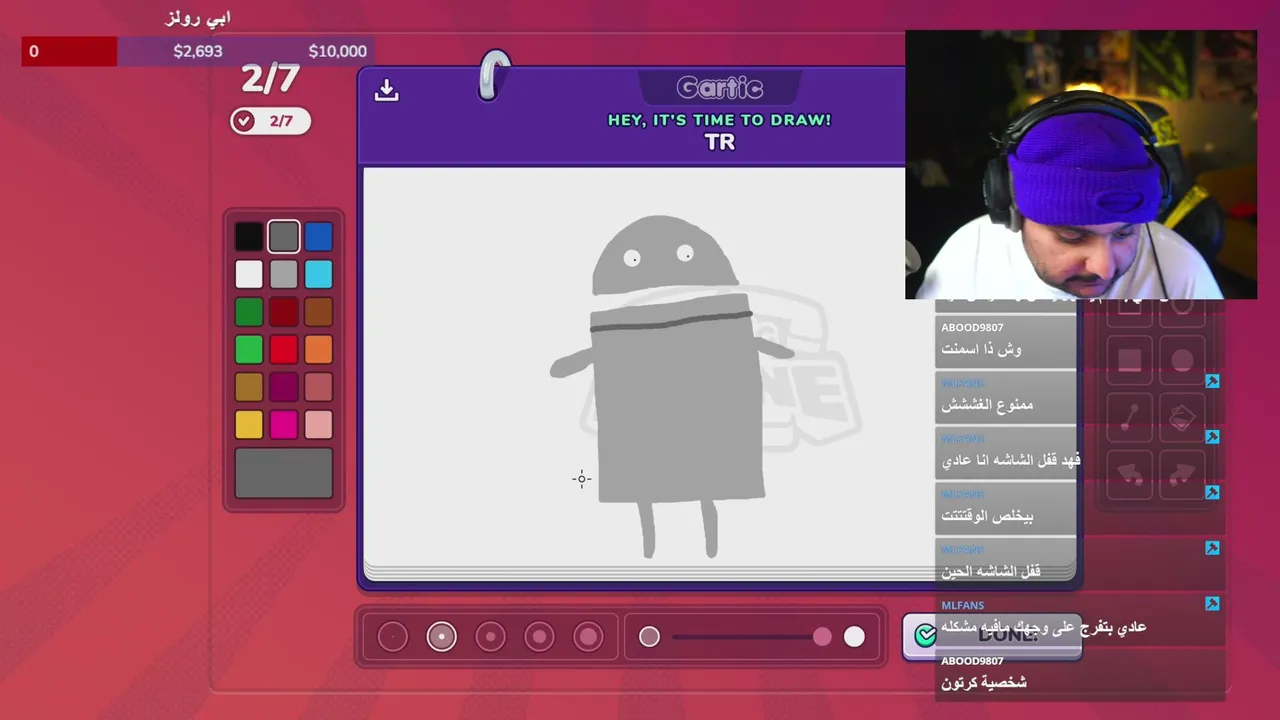Click the '$10,000' goal target
1280x720 pixels.
tap(338, 51)
